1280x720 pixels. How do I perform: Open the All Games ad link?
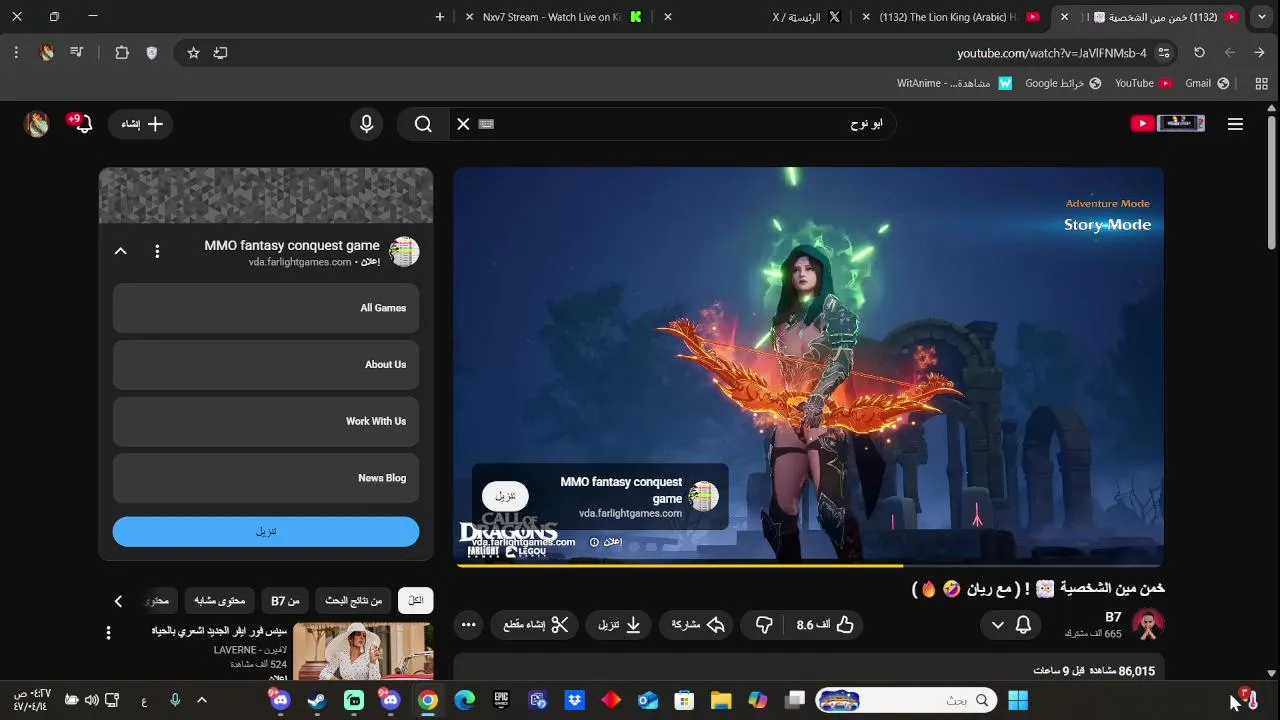click(x=266, y=308)
